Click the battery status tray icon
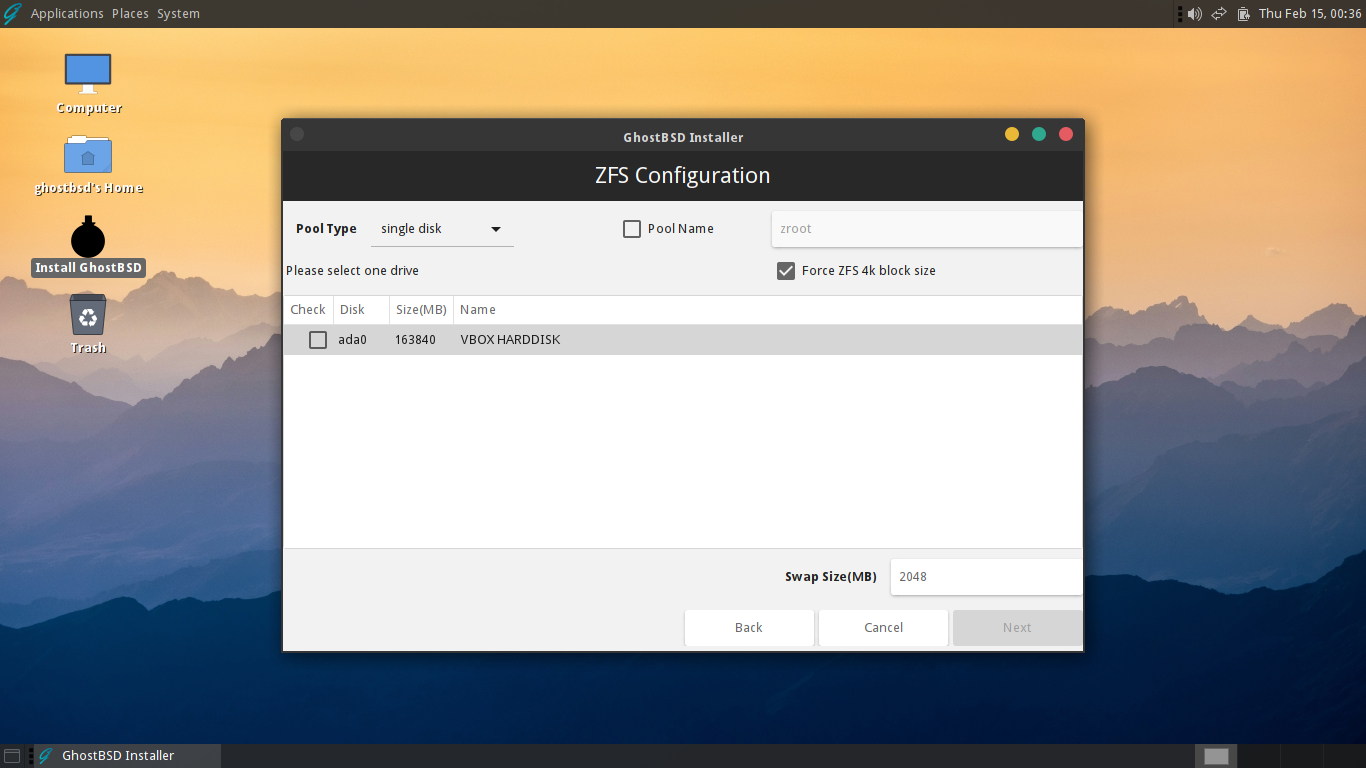Image resolution: width=1366 pixels, height=768 pixels. pyautogui.click(x=1243, y=14)
